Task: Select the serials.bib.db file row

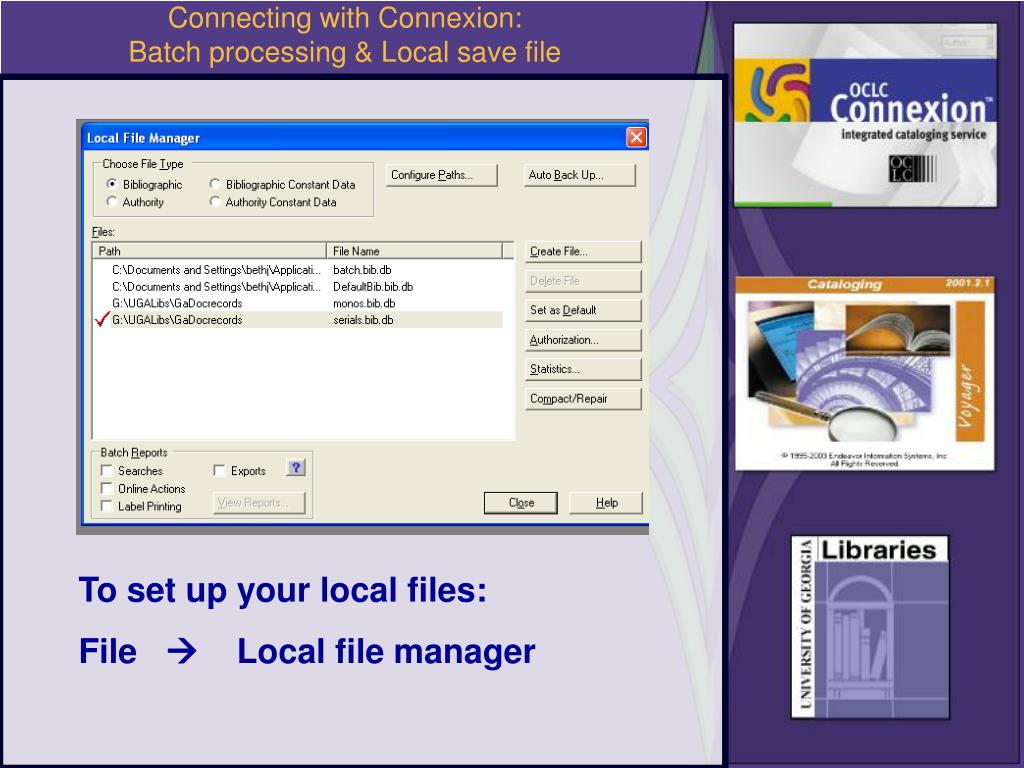Action: click(298, 320)
